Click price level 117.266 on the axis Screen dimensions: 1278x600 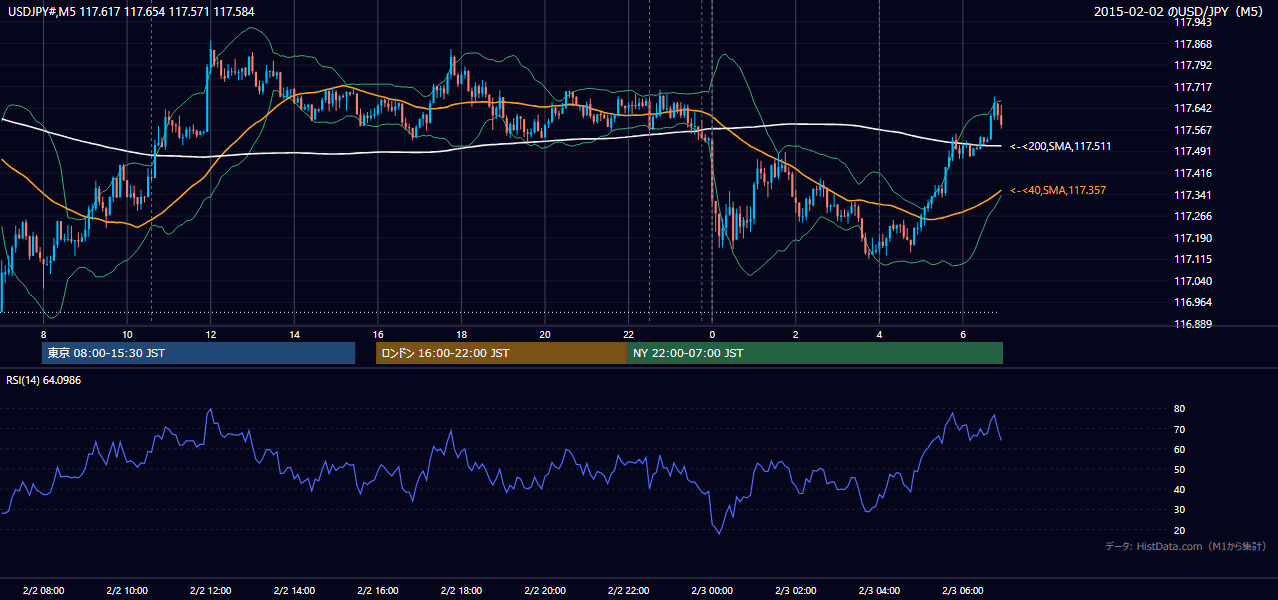1192,216
